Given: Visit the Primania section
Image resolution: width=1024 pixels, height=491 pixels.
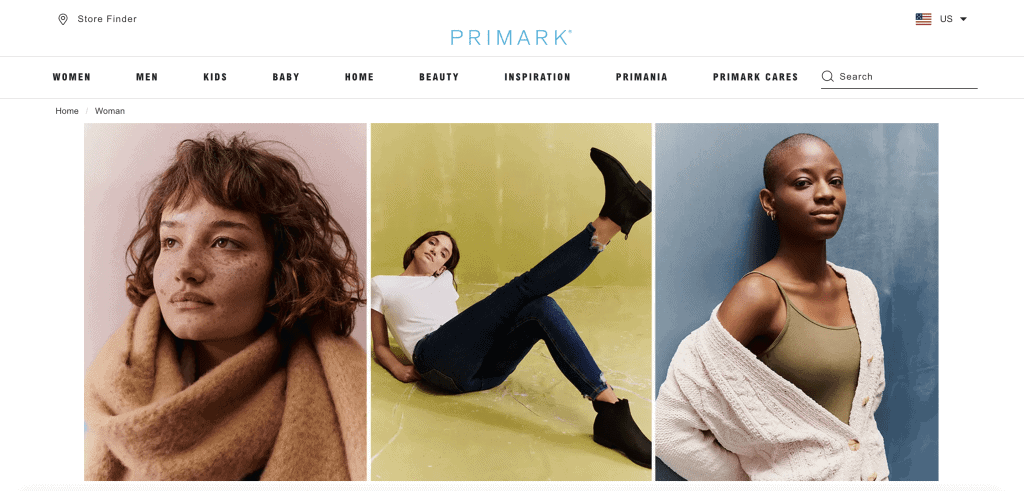Looking at the screenshot, I should coord(642,77).
